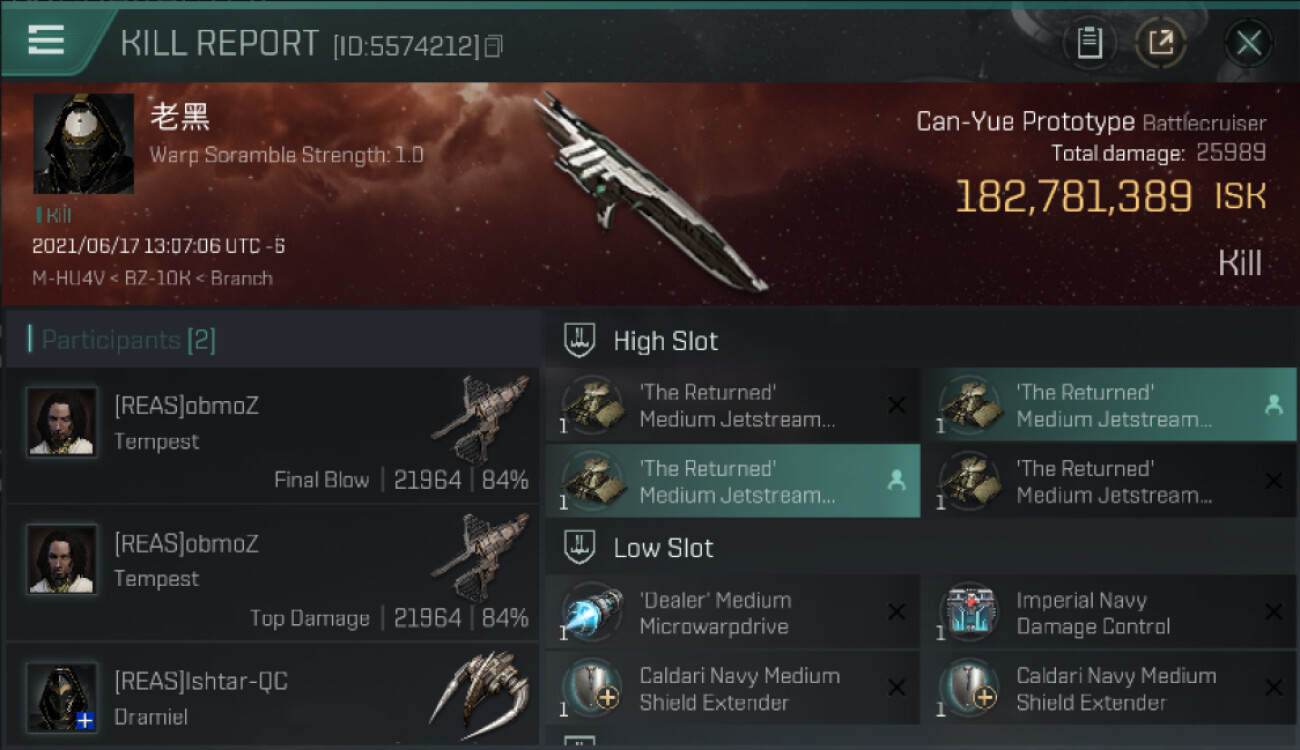Select the left Caldari Navy Shield Extender
The image size is (1300, 750).
coord(732,689)
